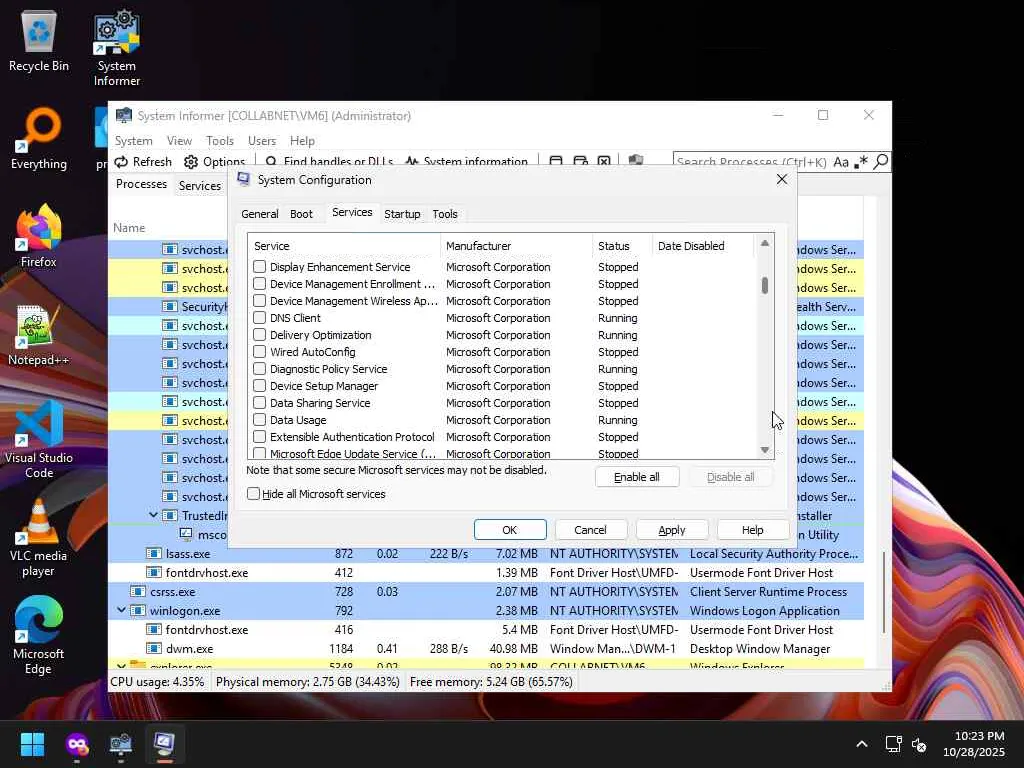1024x768 pixels.
Task: Click the network tray icon
Action: coord(893,744)
